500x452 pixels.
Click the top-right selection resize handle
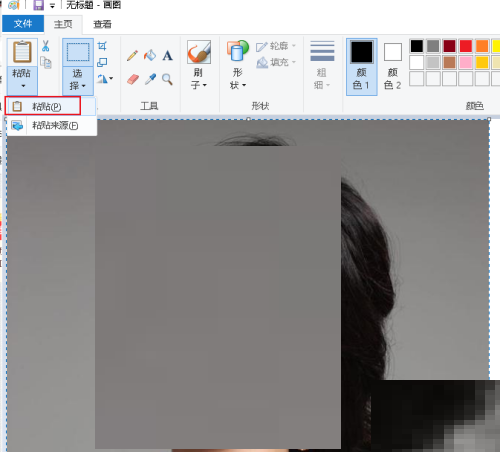click(489, 119)
